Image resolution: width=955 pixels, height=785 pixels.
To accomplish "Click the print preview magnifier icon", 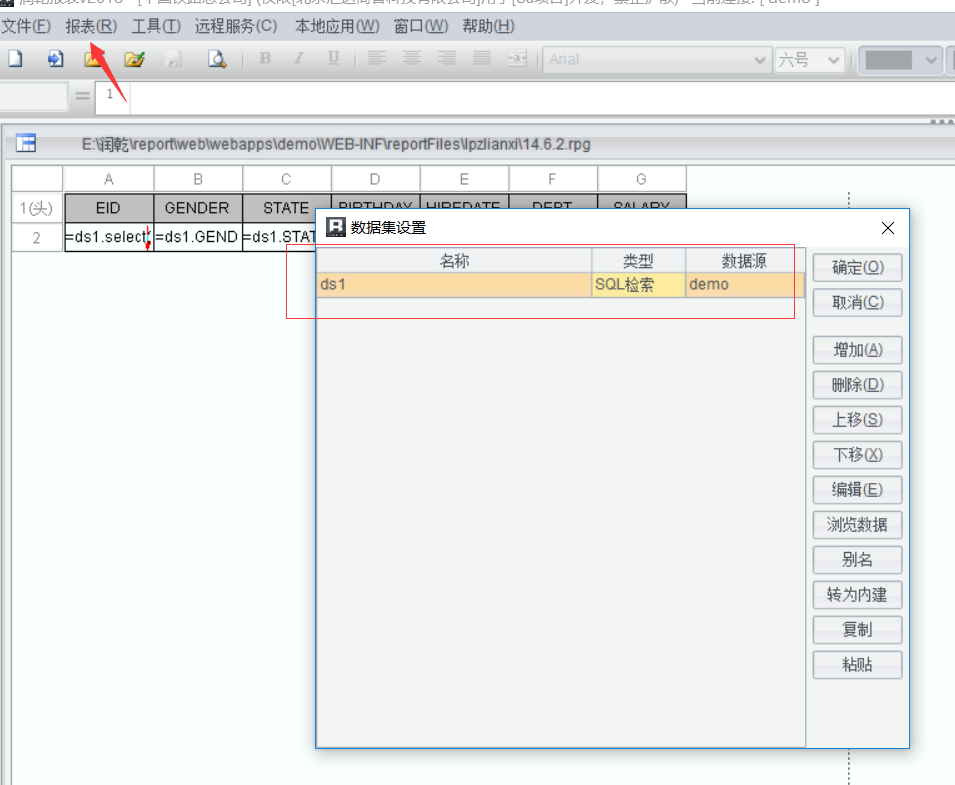I will 216,59.
